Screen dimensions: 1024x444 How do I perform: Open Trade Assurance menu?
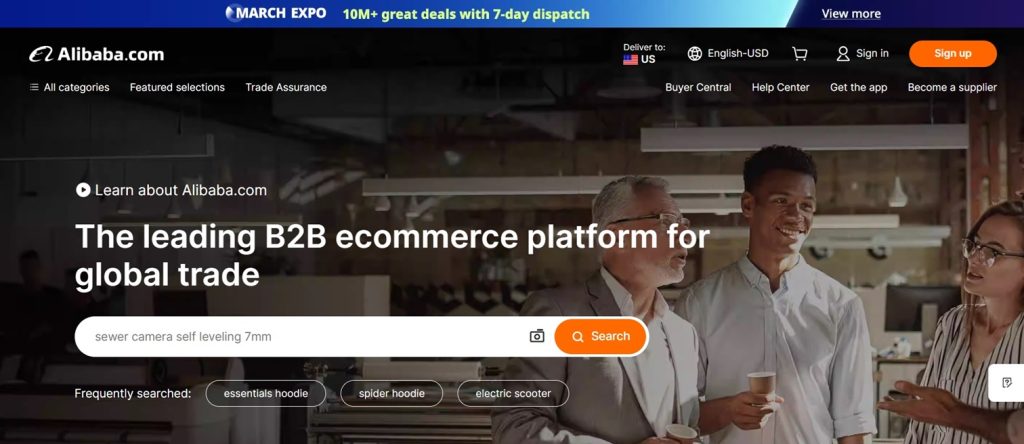pyautogui.click(x=286, y=87)
